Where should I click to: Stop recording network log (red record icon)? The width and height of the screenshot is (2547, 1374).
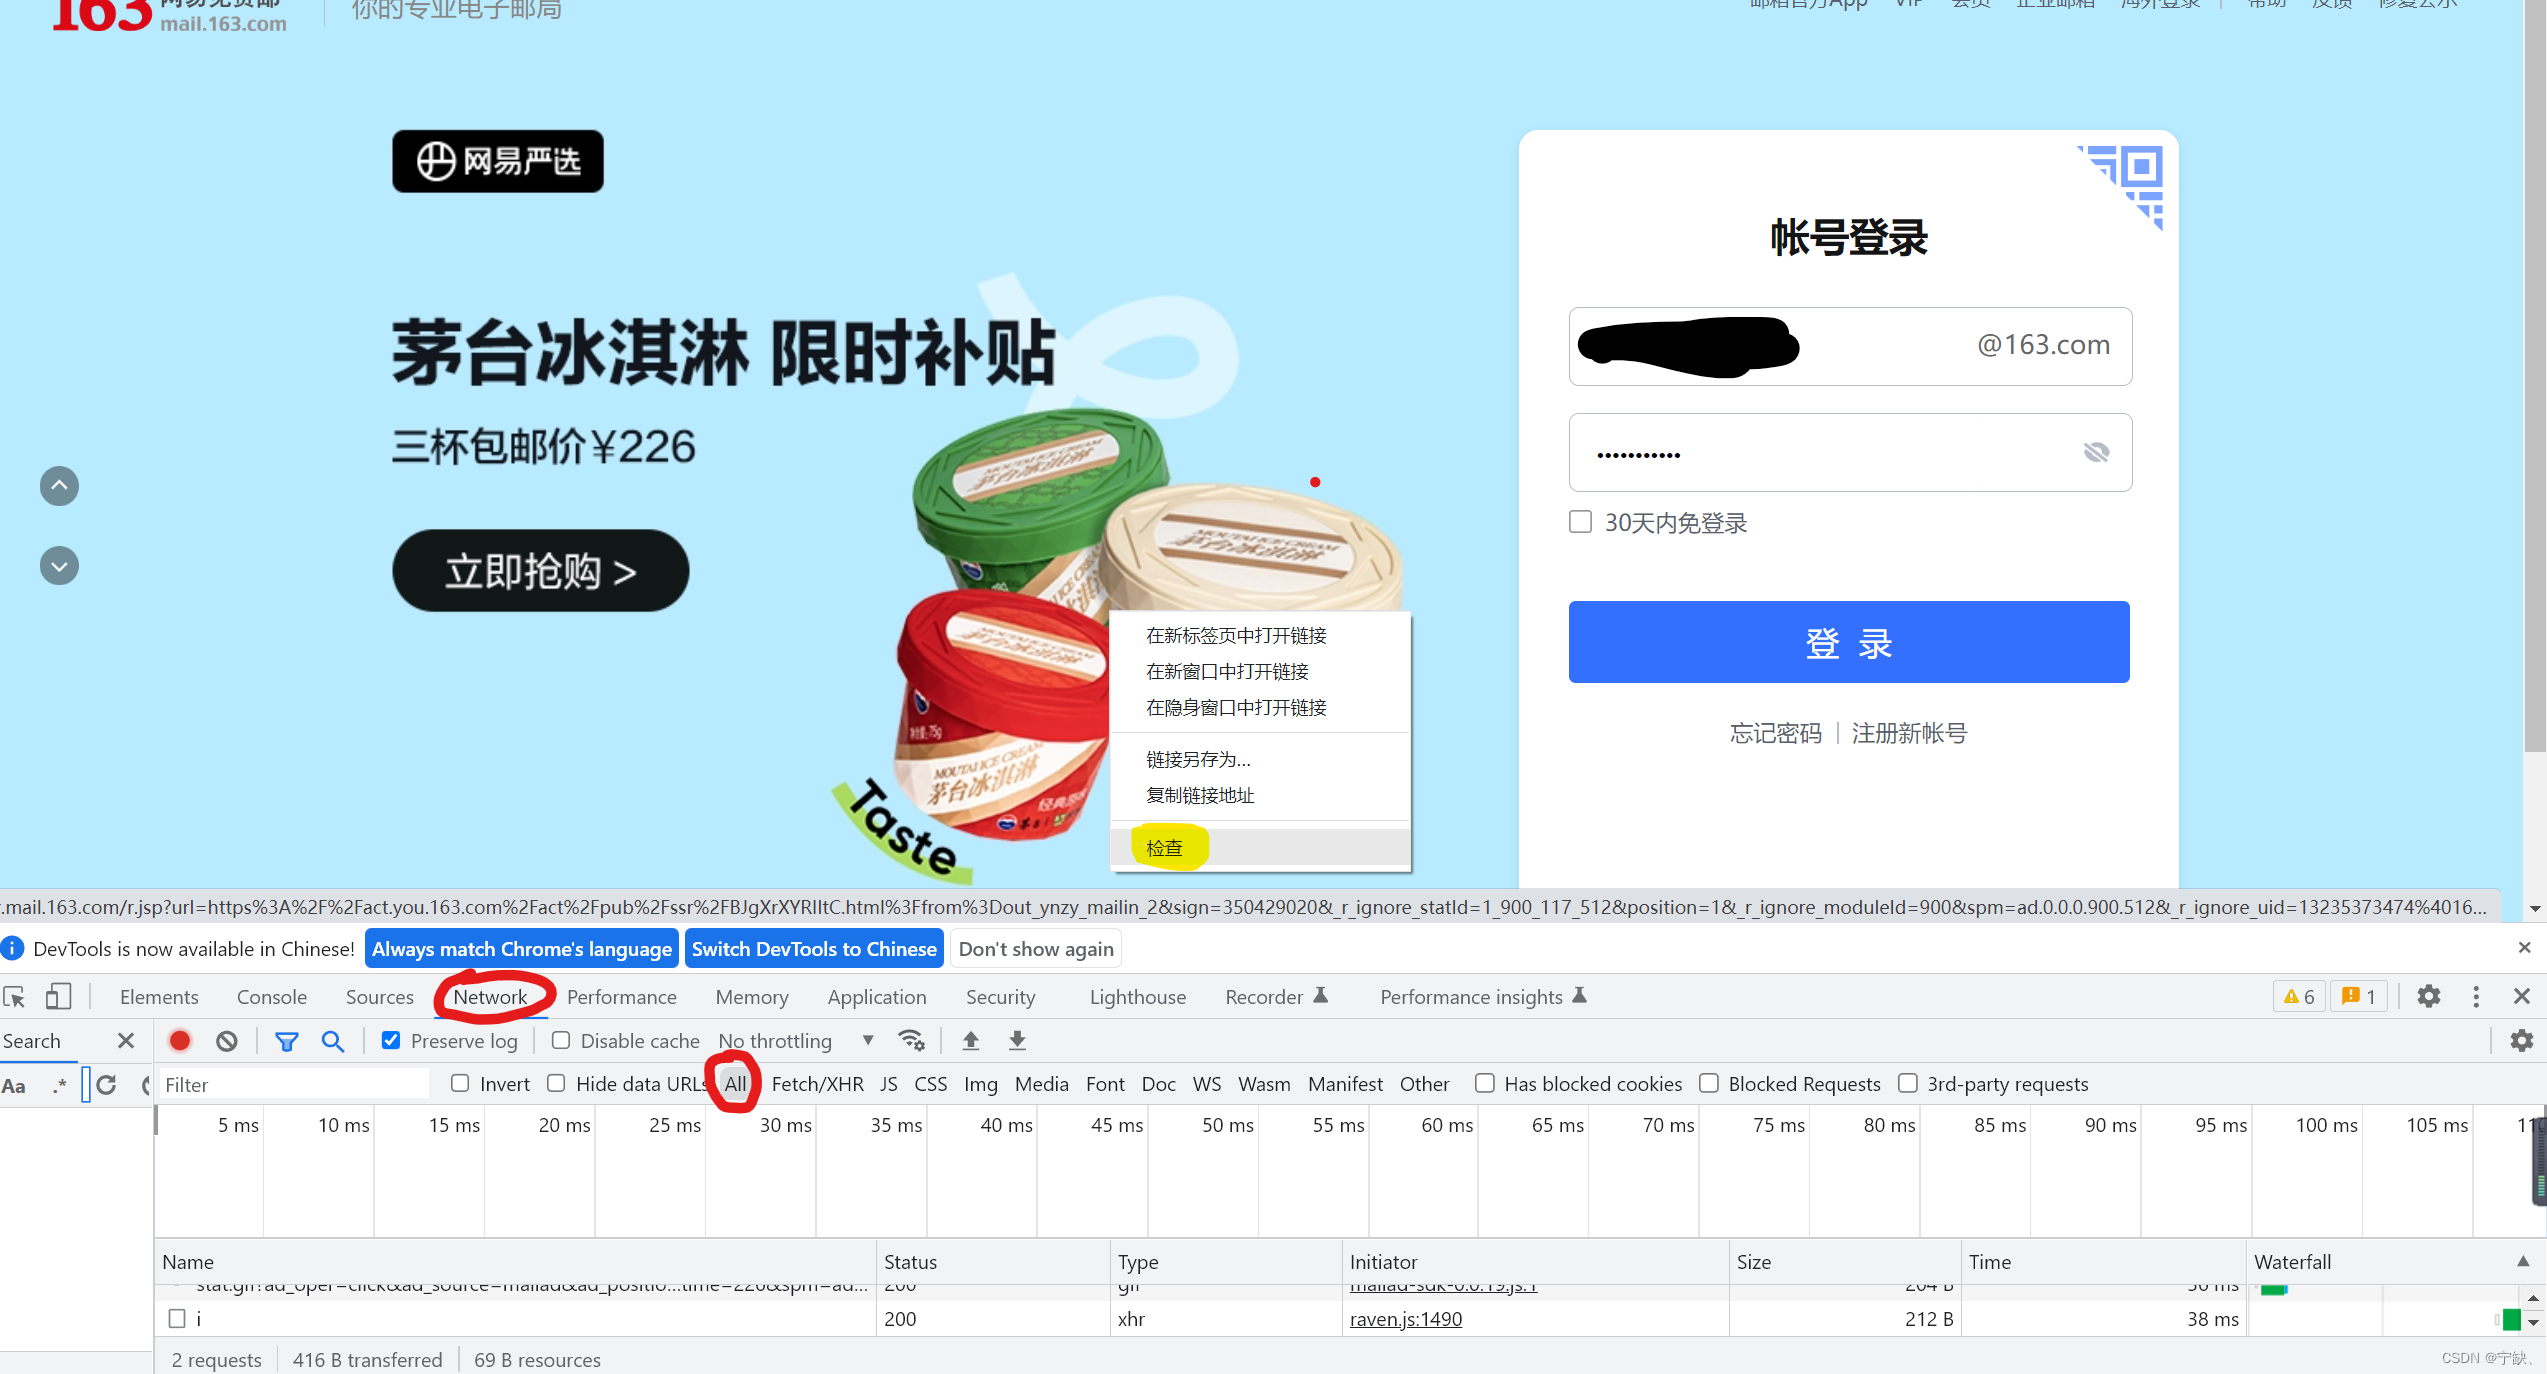[x=180, y=1041]
